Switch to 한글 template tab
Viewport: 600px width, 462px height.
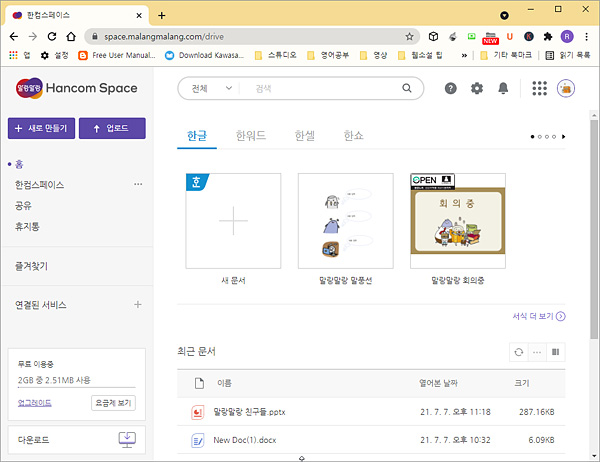(x=197, y=135)
